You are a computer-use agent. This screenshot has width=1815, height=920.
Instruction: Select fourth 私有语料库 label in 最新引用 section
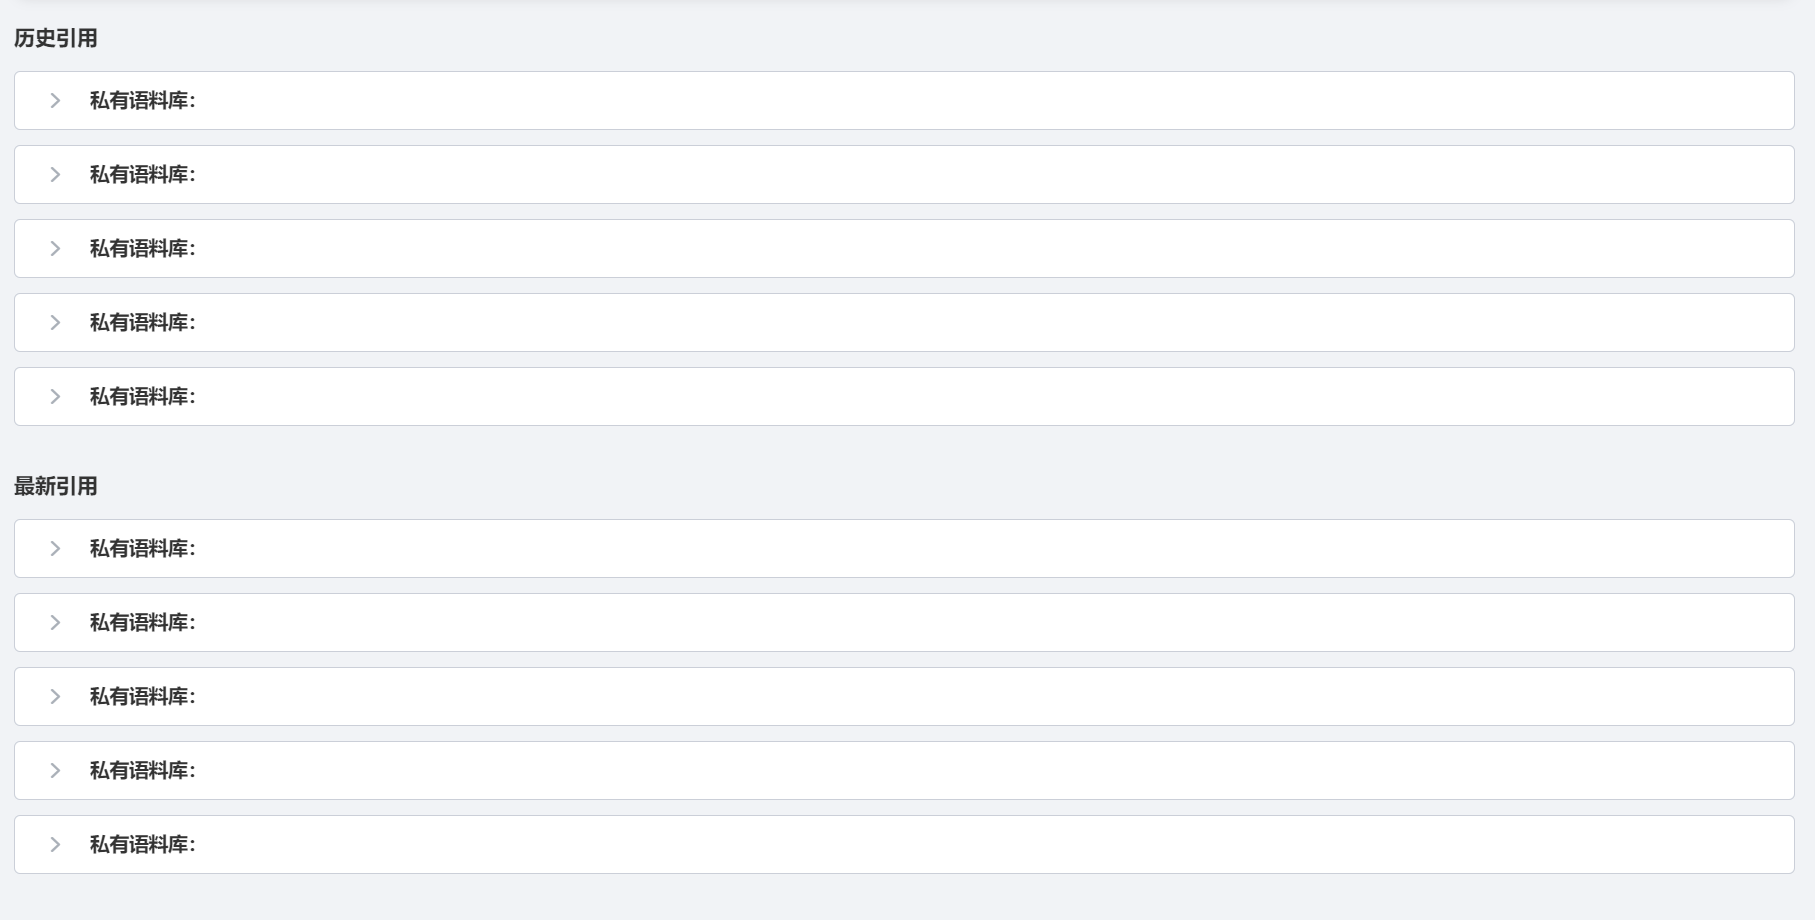(142, 770)
